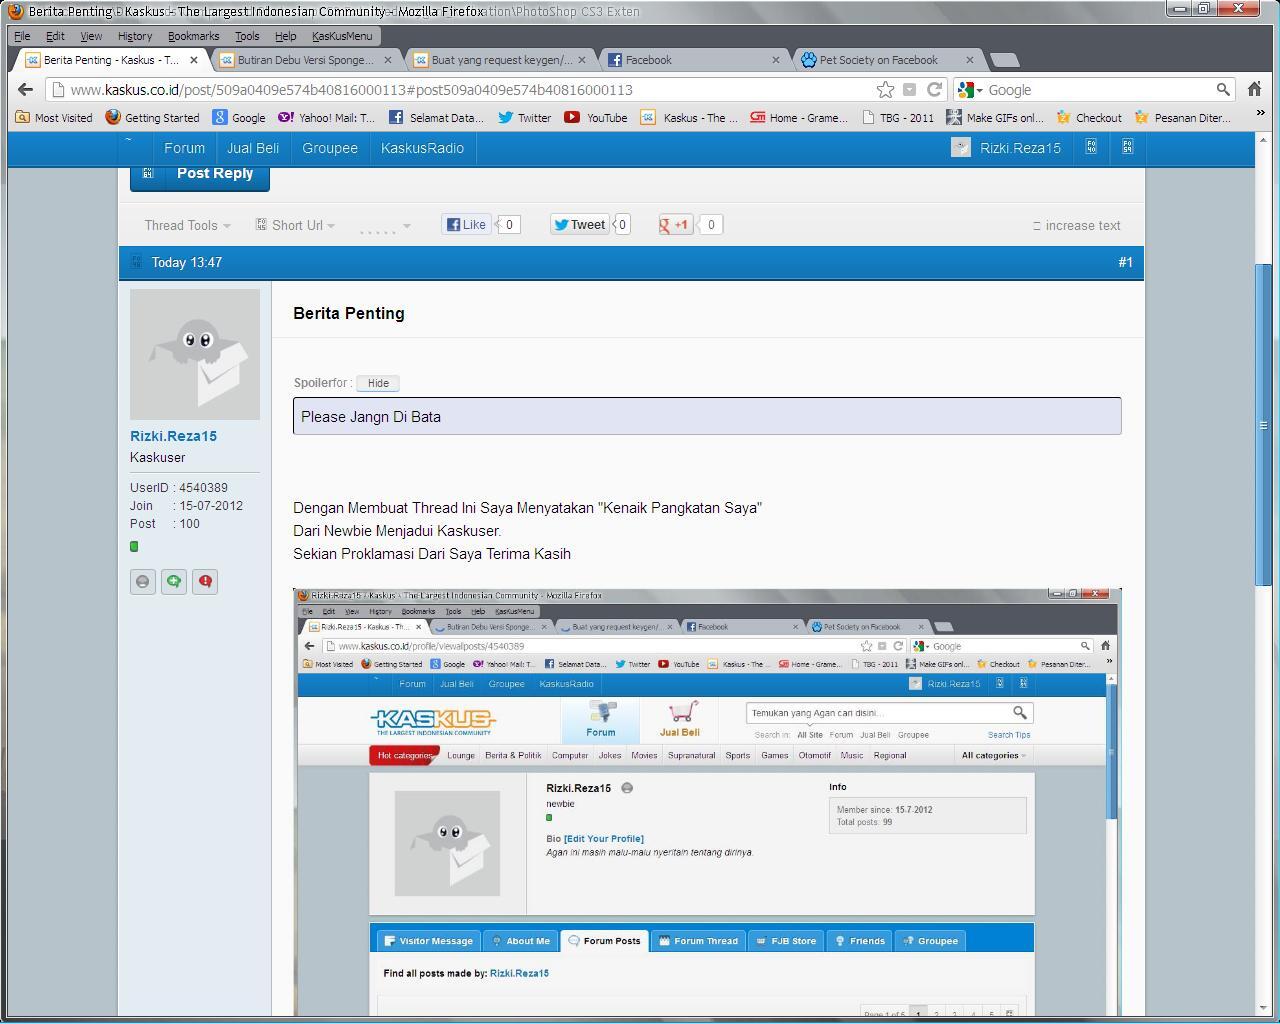Close the Butiran Debu Versi Sponge tab
1280x1024 pixels.
pyautogui.click(x=388, y=60)
